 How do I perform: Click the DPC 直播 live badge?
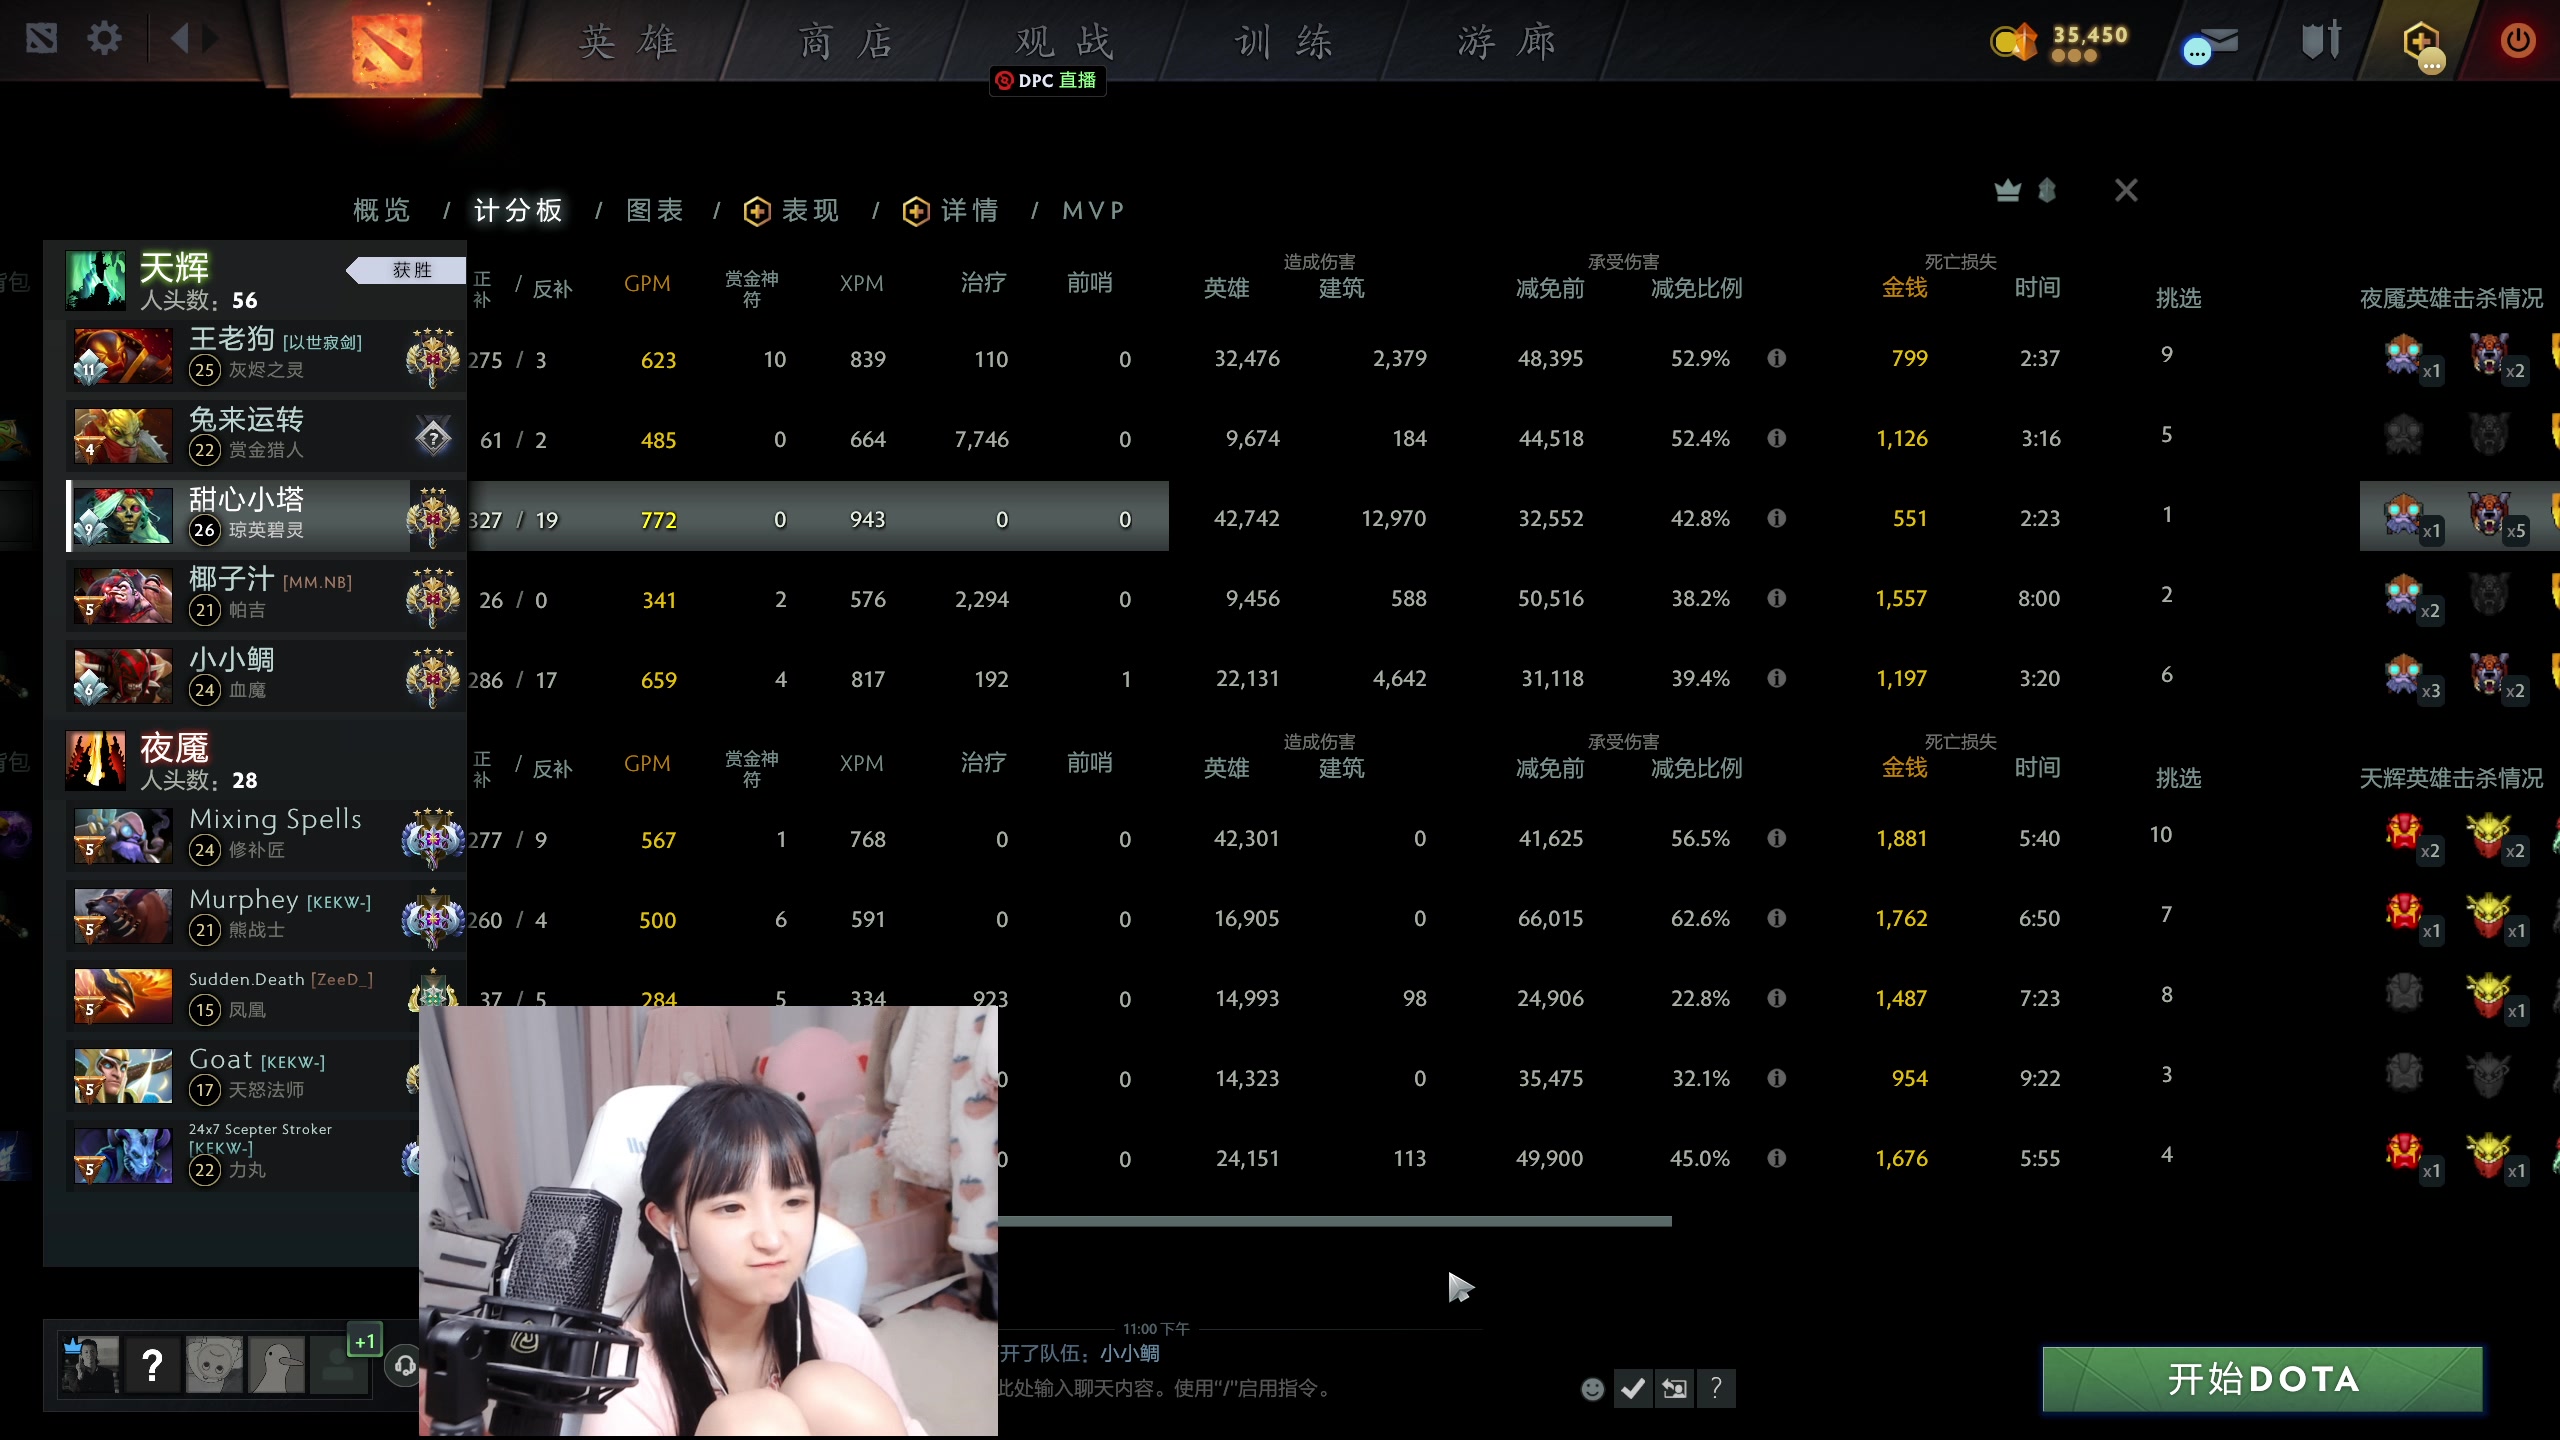click(1046, 82)
